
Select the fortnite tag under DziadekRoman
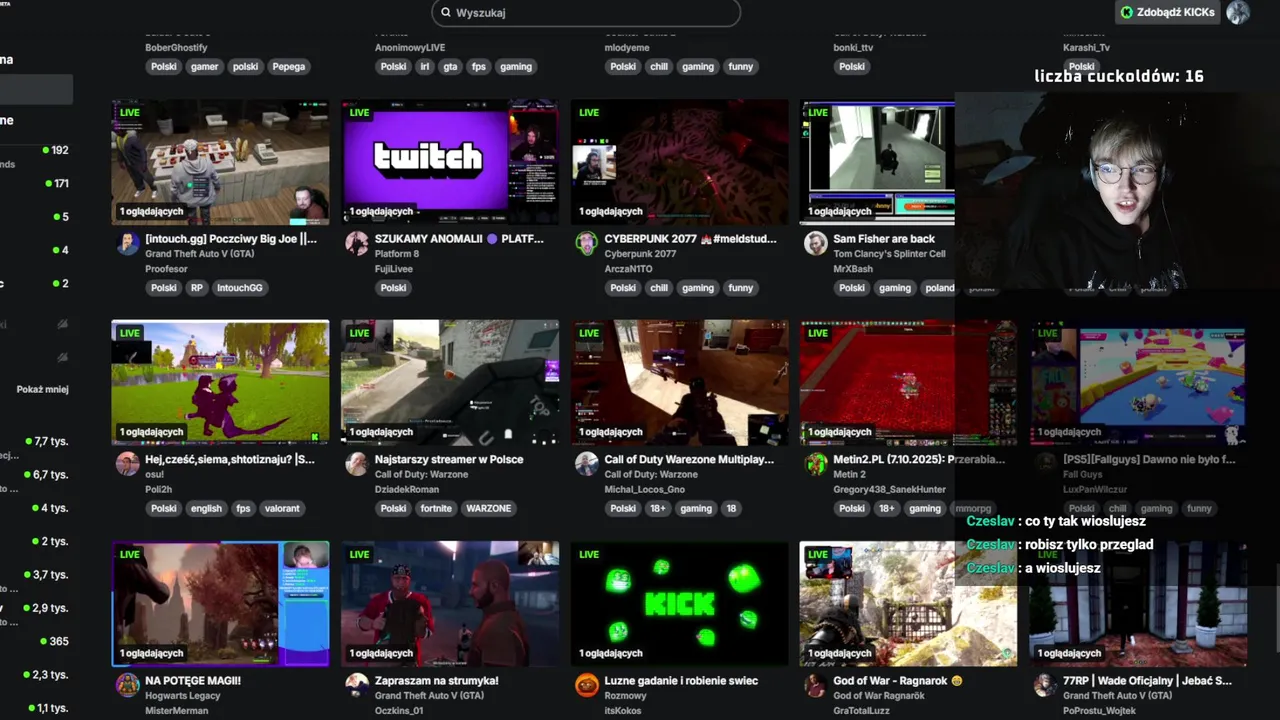(x=436, y=509)
